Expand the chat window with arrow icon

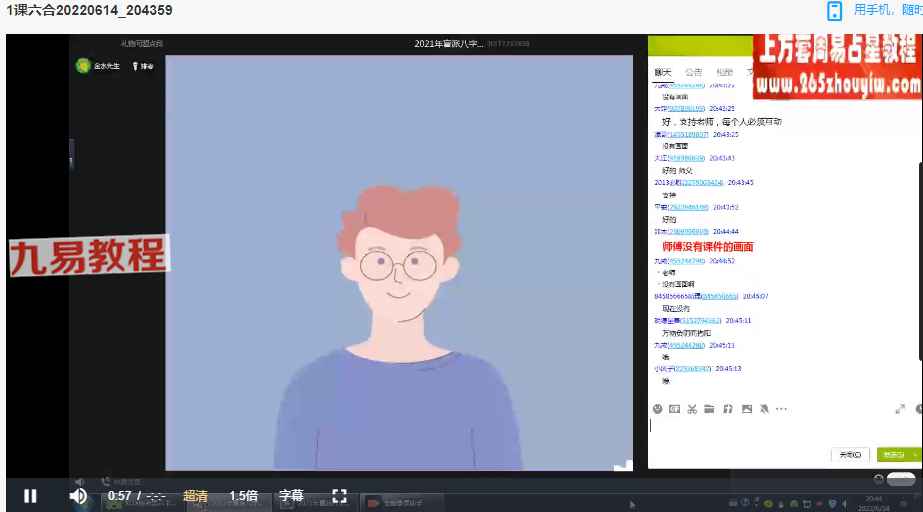(899, 408)
